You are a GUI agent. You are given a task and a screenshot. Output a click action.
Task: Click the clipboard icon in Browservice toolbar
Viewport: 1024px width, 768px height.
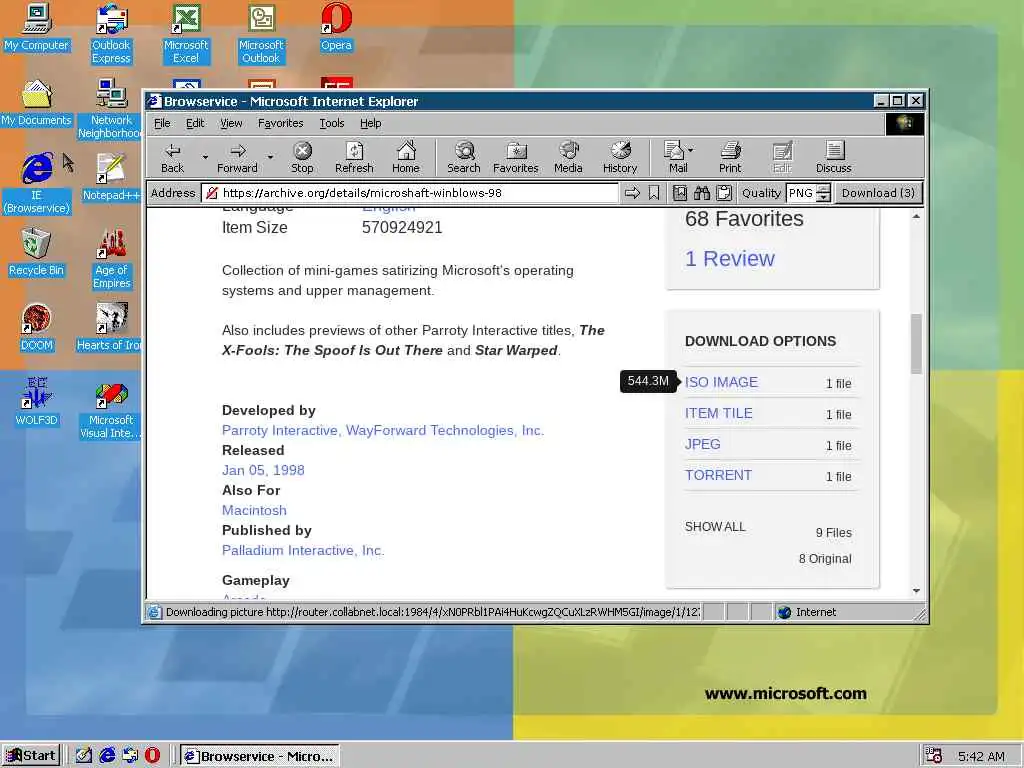click(724, 193)
